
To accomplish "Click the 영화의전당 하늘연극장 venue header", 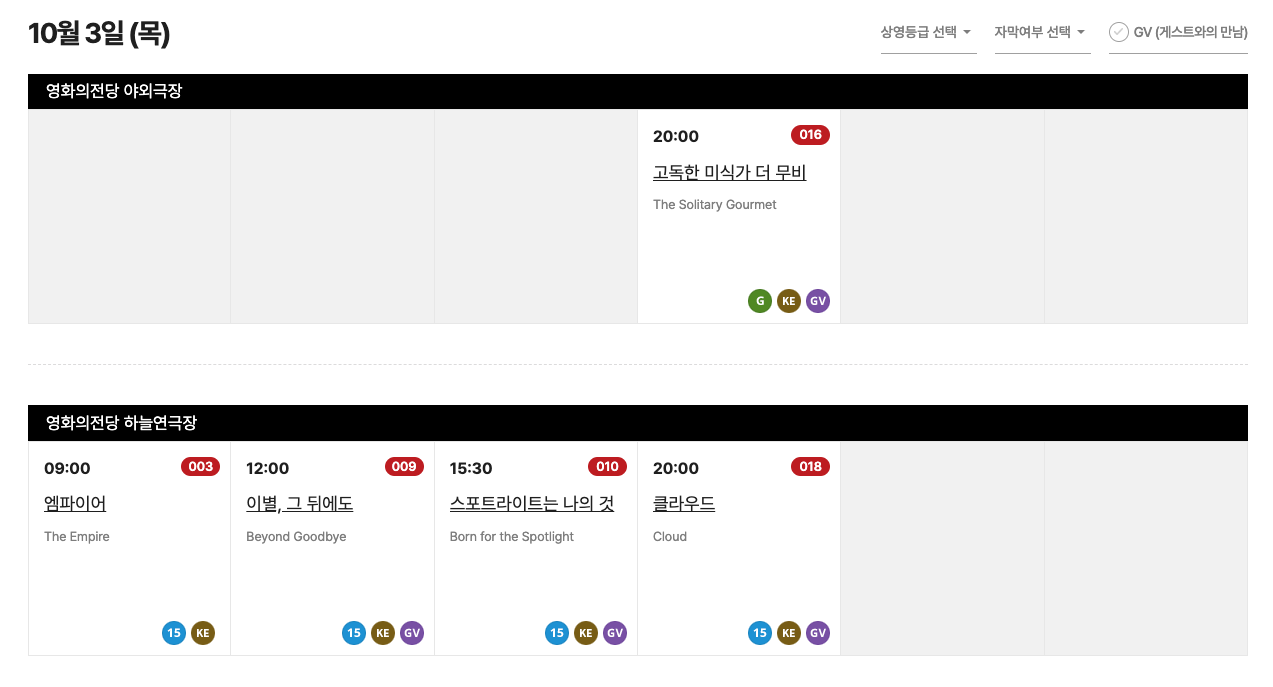I will point(638,423).
